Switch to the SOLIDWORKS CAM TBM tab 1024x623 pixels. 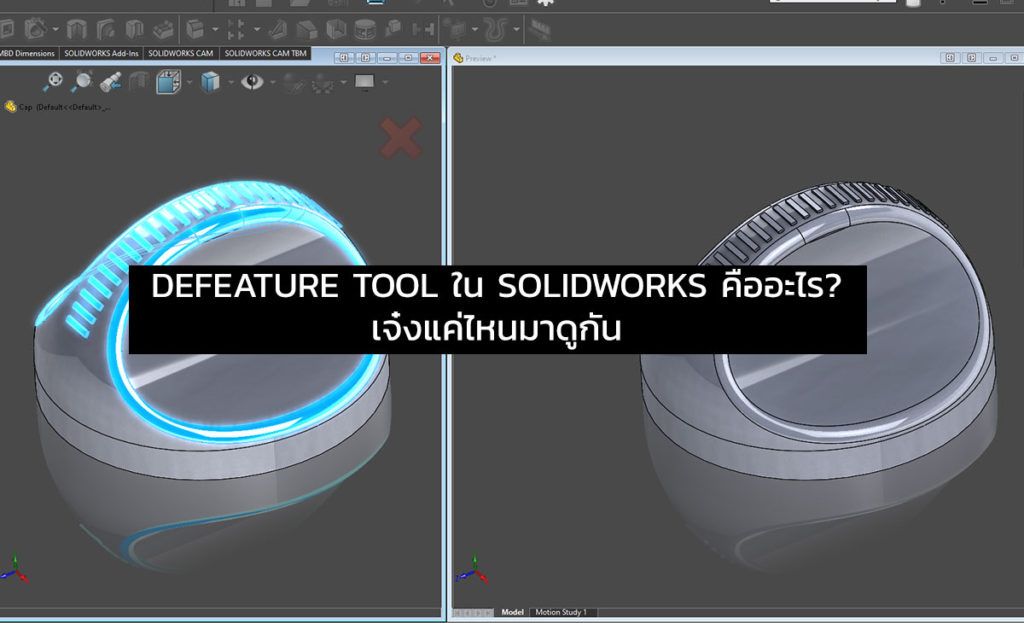coord(266,54)
